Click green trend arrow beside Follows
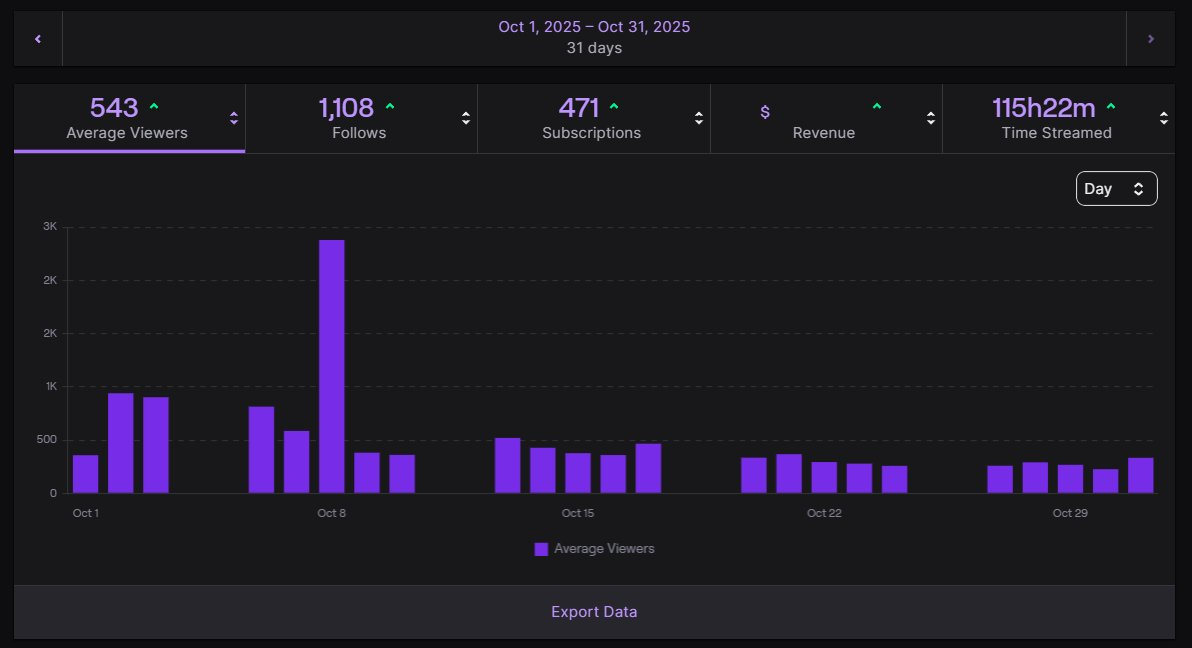This screenshot has width=1192, height=648. click(x=390, y=106)
